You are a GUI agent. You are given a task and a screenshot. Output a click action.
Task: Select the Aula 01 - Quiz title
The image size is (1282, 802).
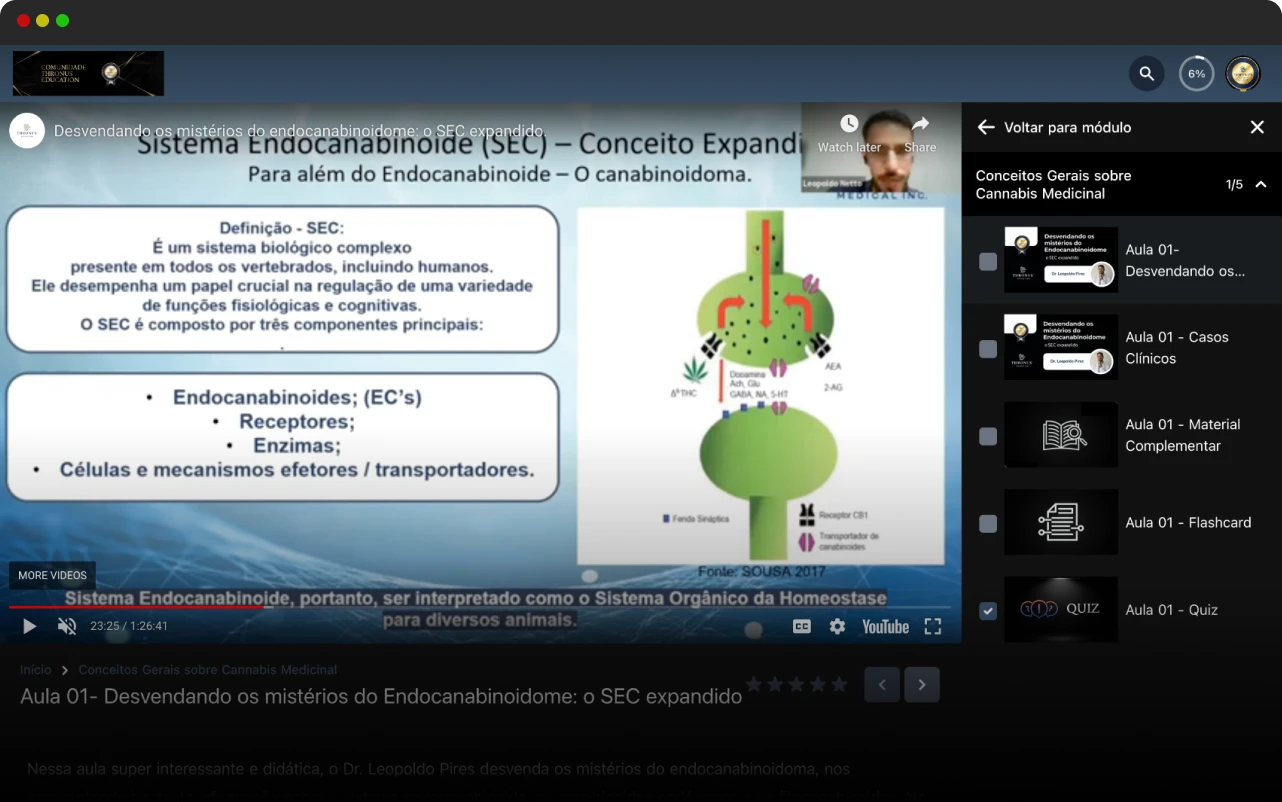[1171, 610]
